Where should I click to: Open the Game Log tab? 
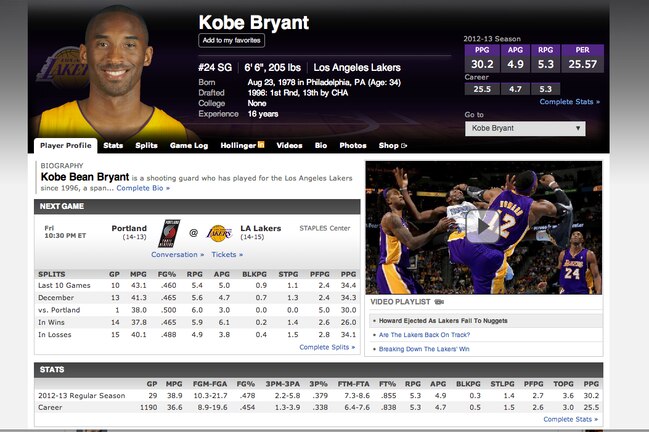pyautogui.click(x=189, y=146)
